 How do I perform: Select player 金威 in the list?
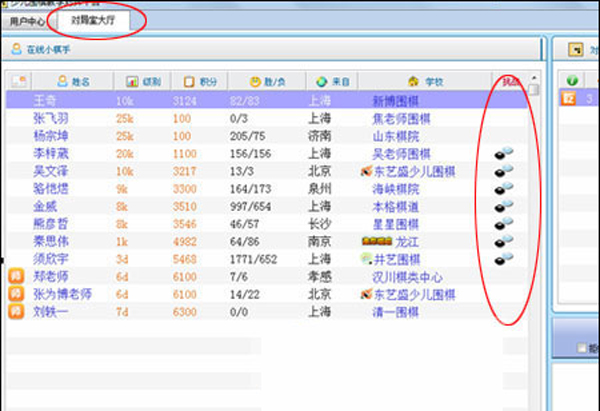(x=45, y=206)
